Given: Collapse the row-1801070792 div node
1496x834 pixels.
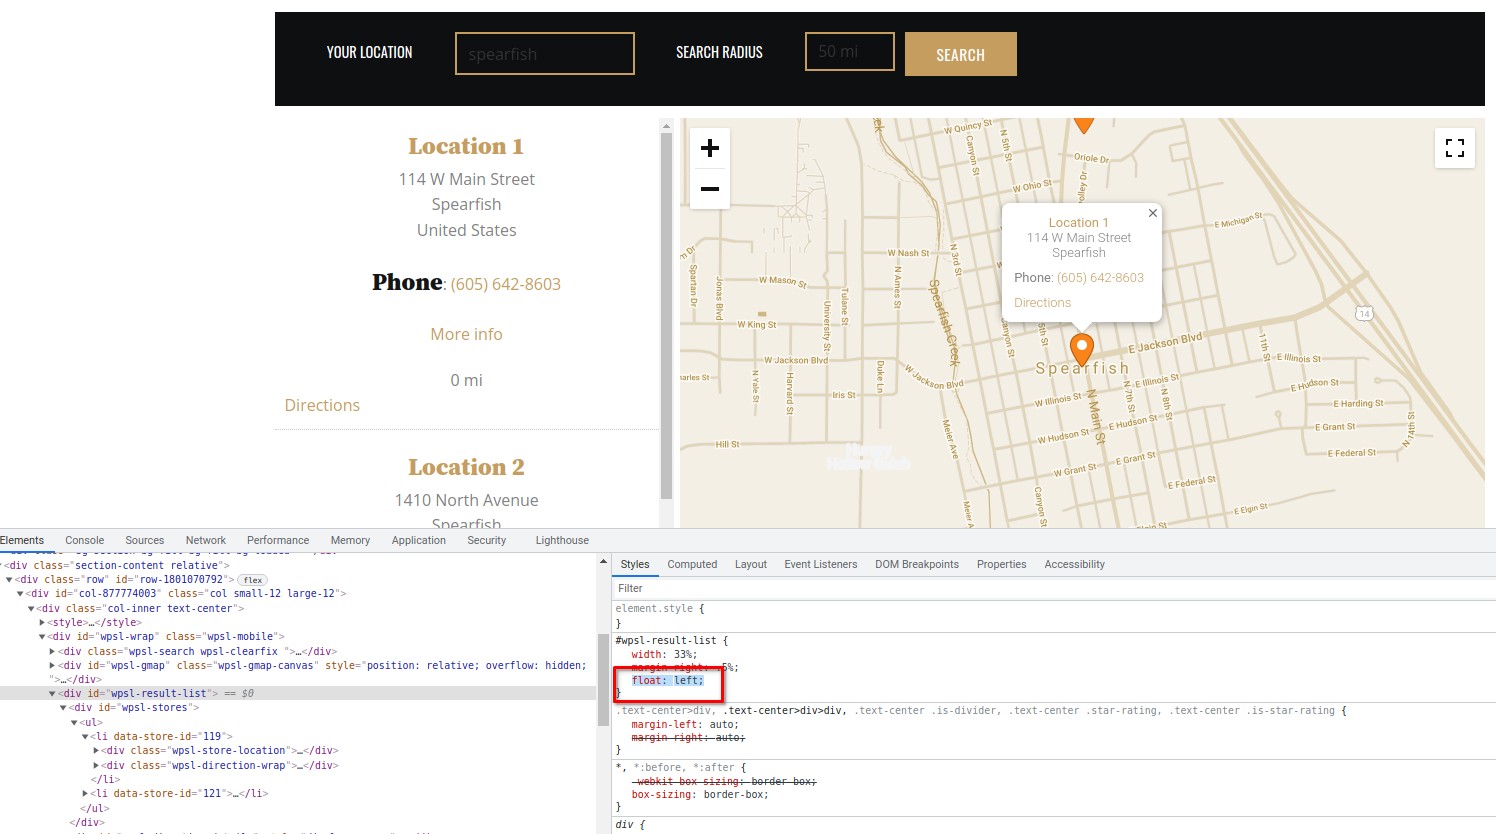Looking at the screenshot, I should pos(9,580).
